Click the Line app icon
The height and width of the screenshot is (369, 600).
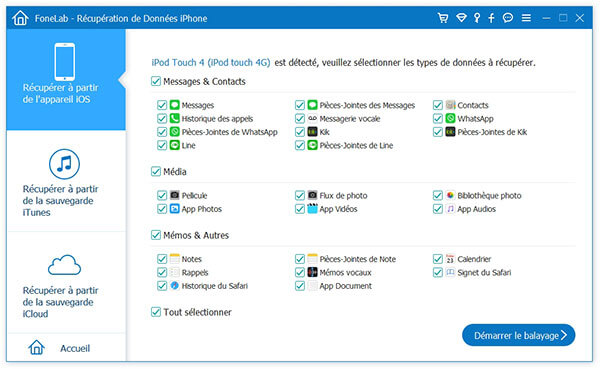pos(174,145)
